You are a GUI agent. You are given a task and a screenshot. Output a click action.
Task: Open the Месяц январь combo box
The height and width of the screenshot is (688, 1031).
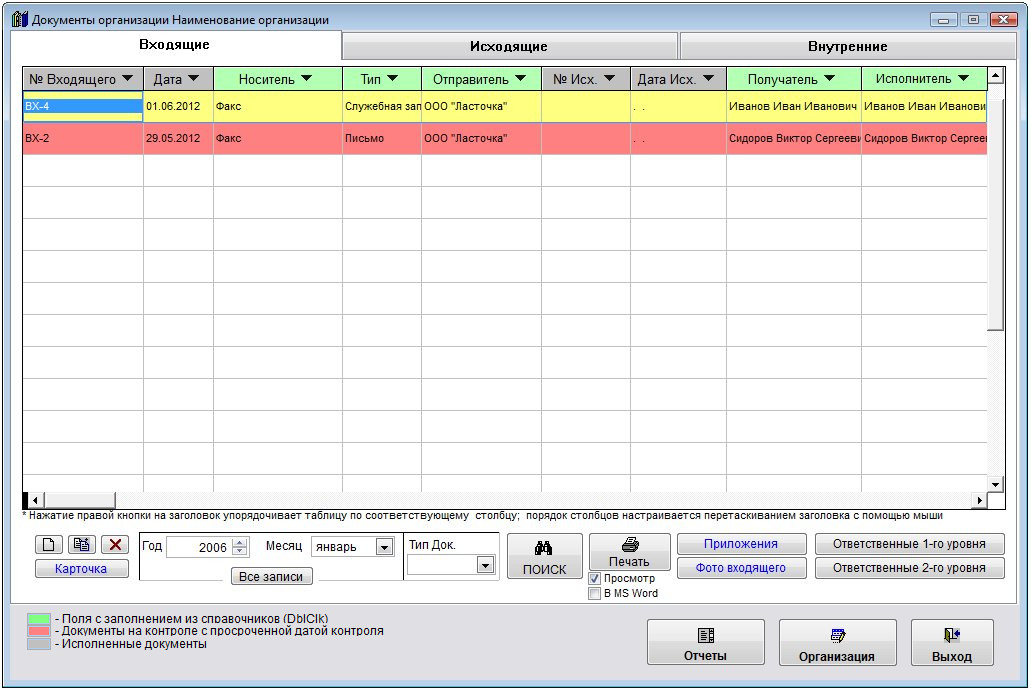click(352, 547)
